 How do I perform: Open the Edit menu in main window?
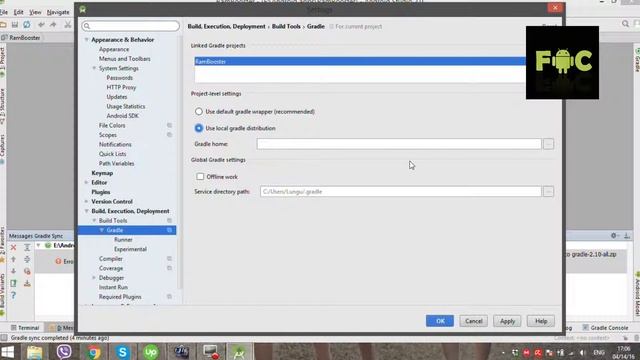click(18, 12)
